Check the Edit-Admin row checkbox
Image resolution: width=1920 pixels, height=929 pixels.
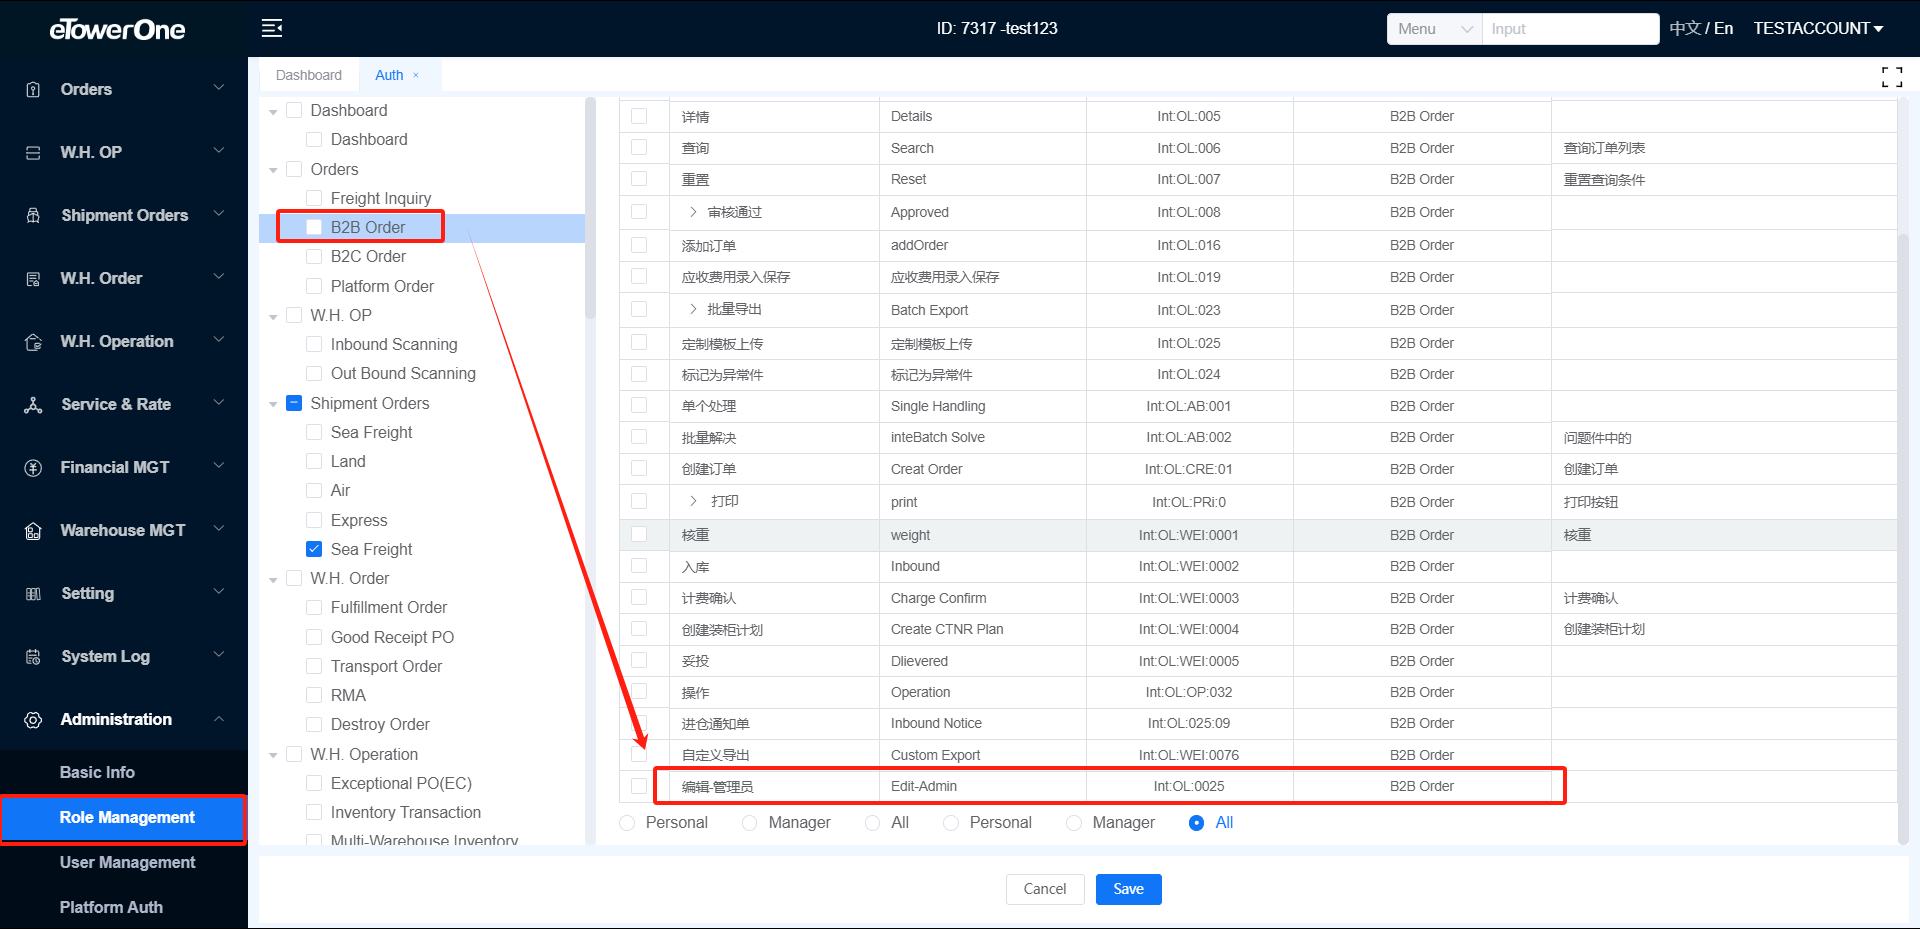(639, 786)
